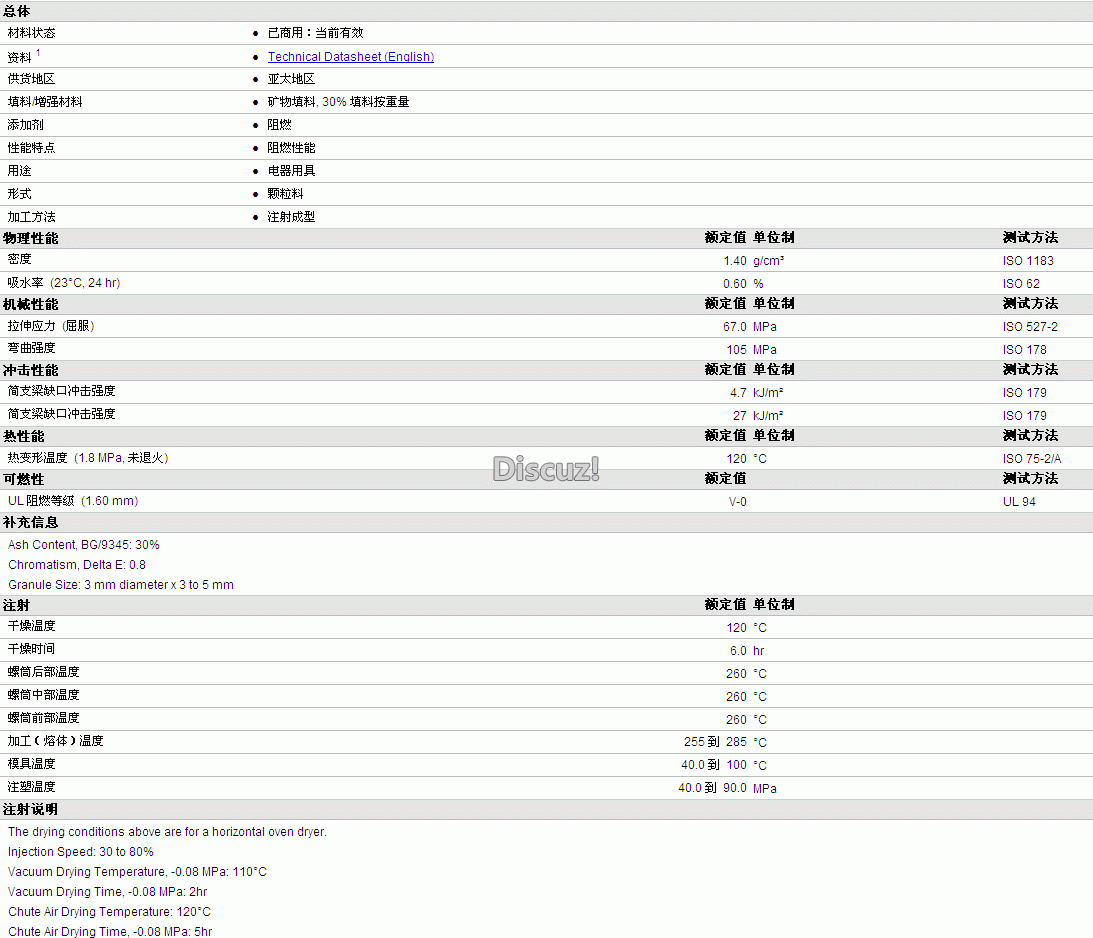Select the 添加剂 value 阻燃
Screen dimensions: 1093x938
[280, 125]
